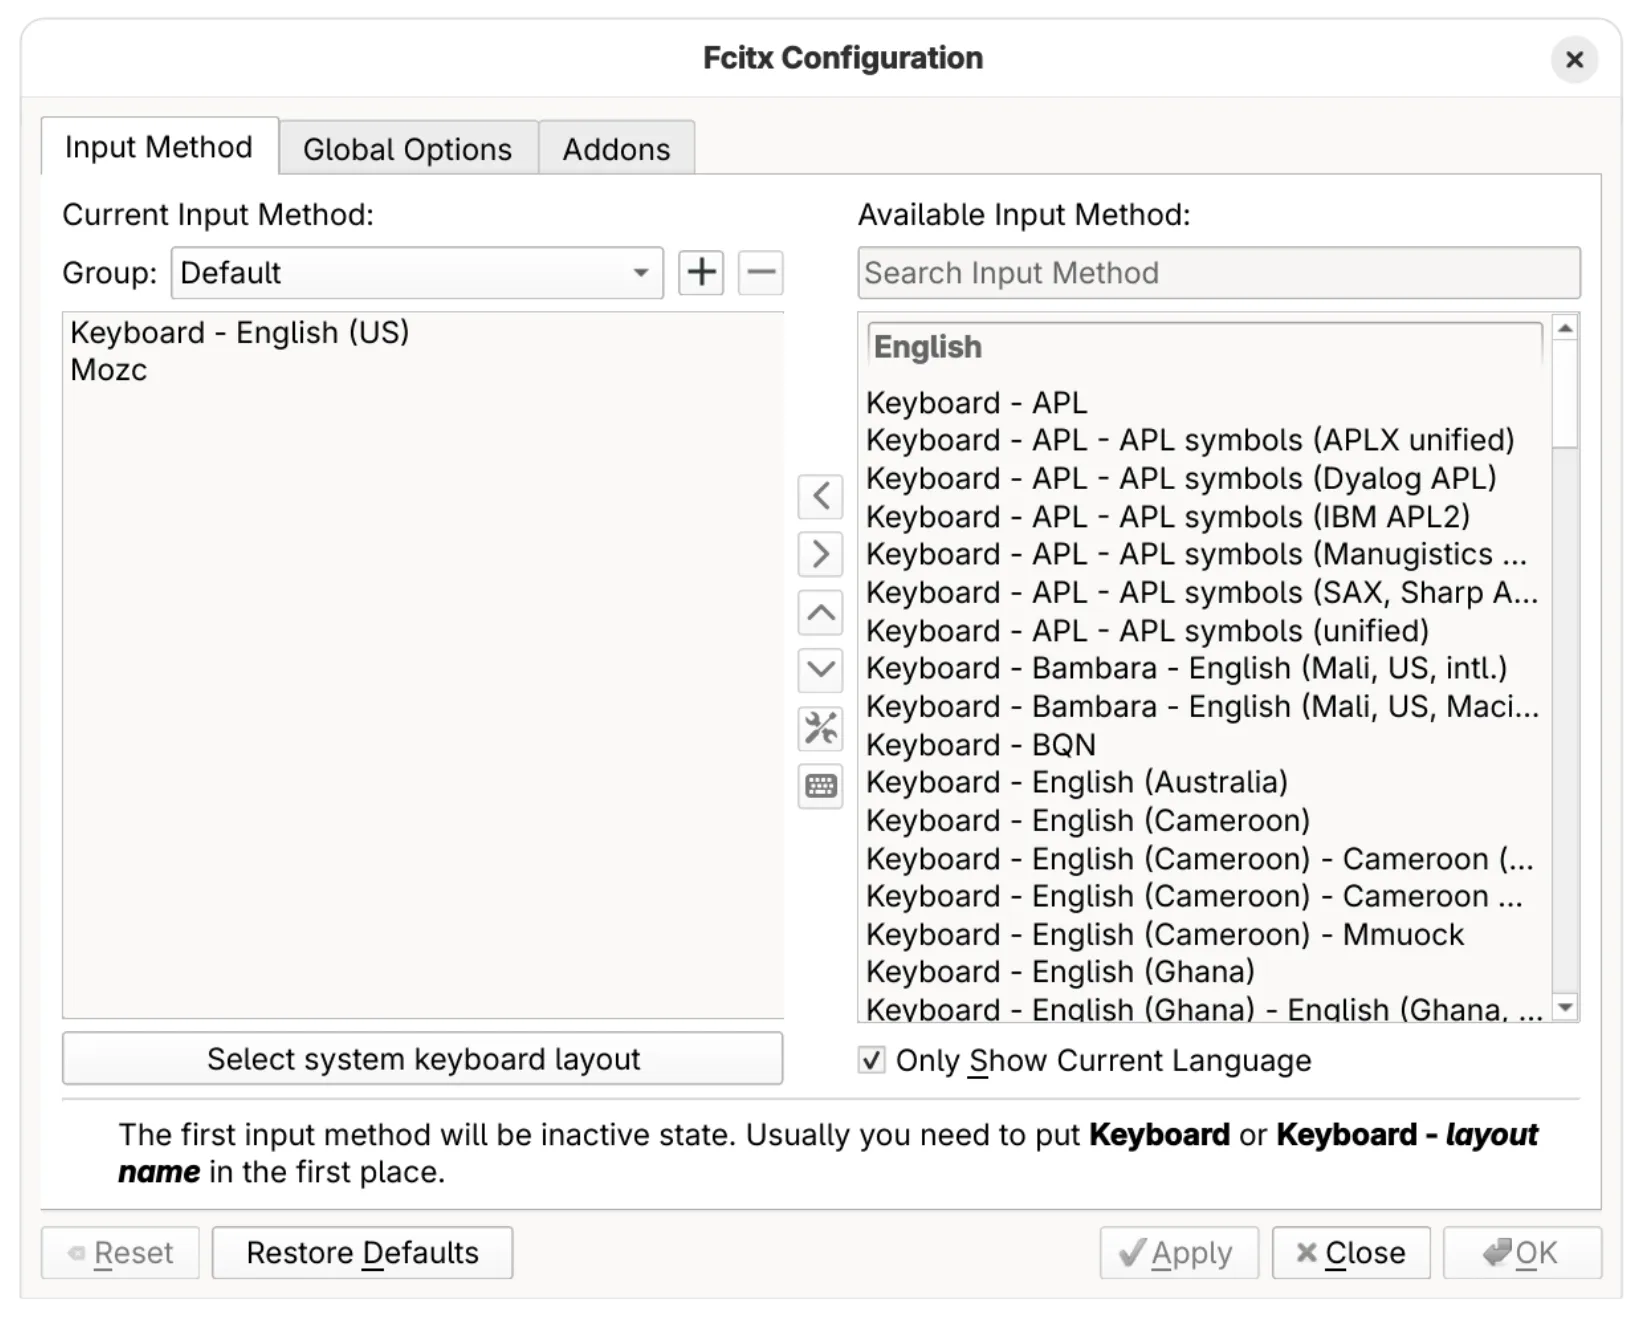Focus the Search Input Method field
Screen dimensions: 1644x1320
(x=1218, y=273)
